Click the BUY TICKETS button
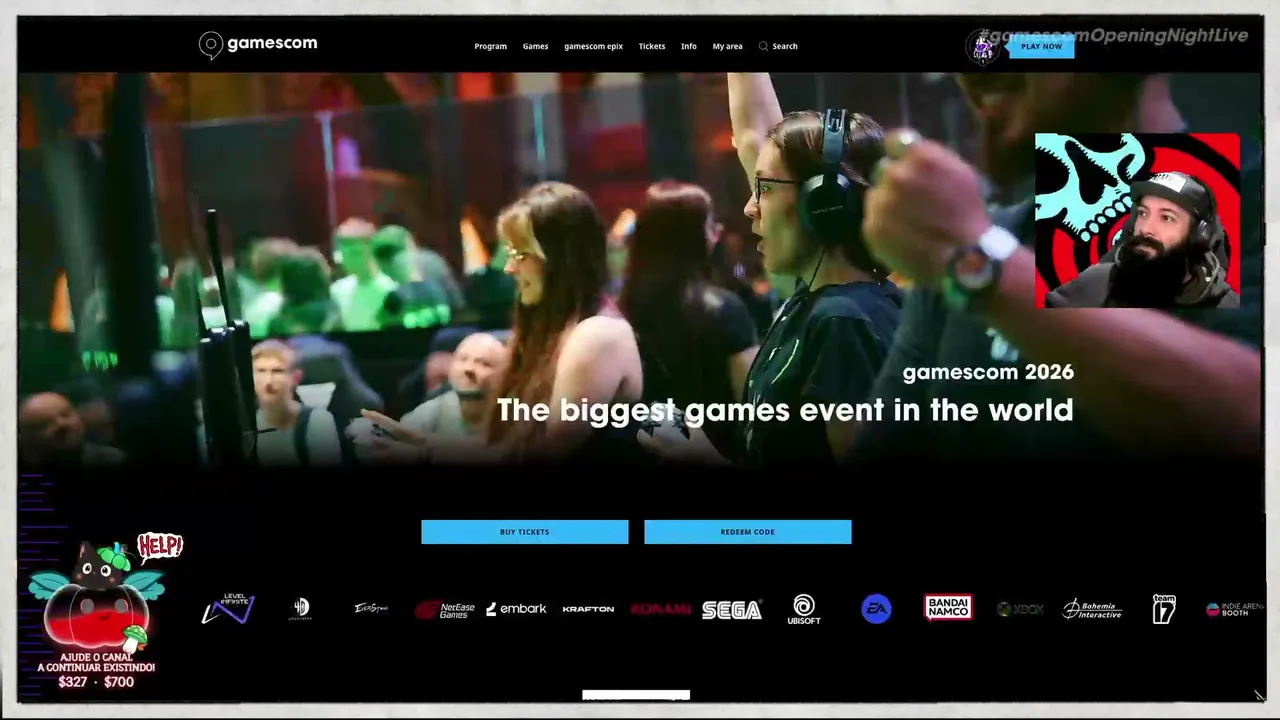Image resolution: width=1280 pixels, height=720 pixels. pyautogui.click(x=525, y=532)
